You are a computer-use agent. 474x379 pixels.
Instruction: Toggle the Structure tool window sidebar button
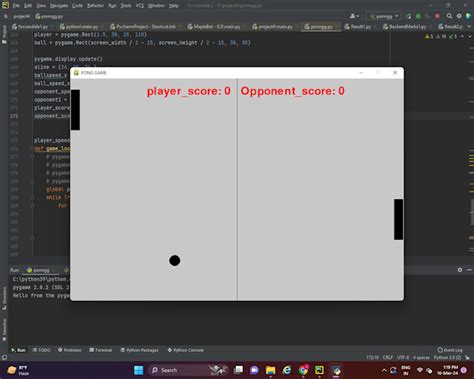[x=4, y=298]
